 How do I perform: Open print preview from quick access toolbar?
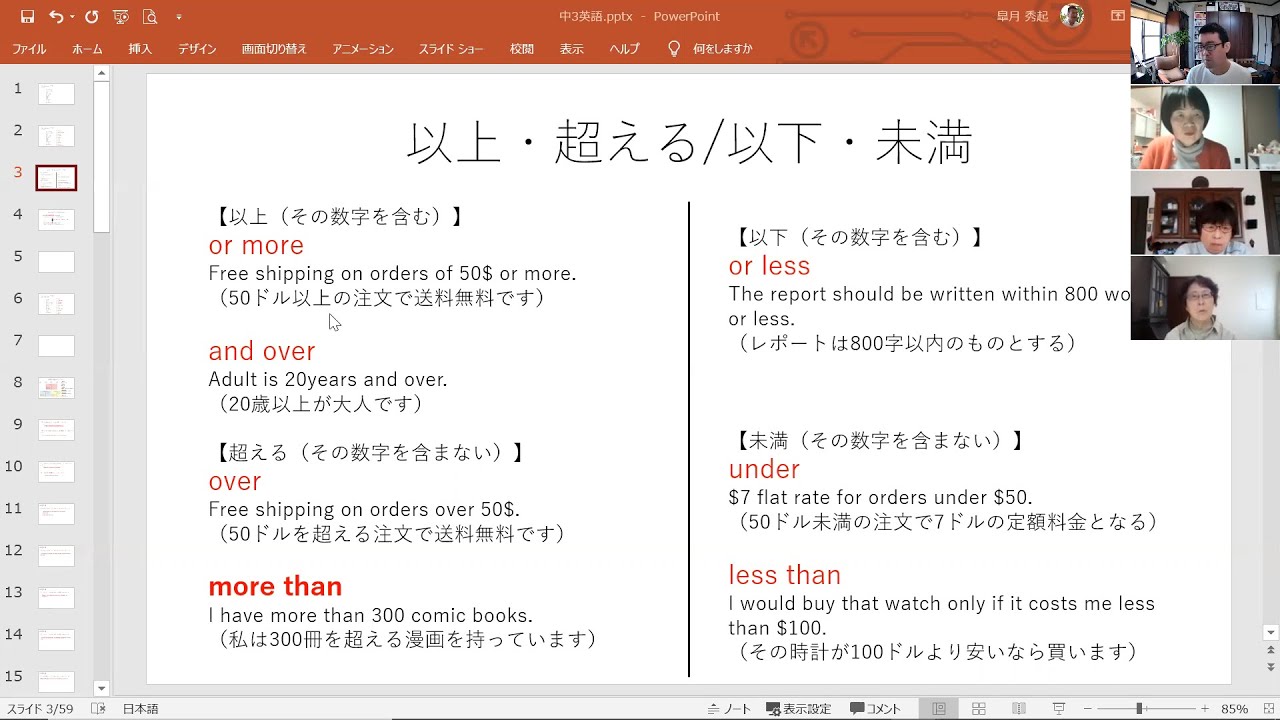click(150, 17)
